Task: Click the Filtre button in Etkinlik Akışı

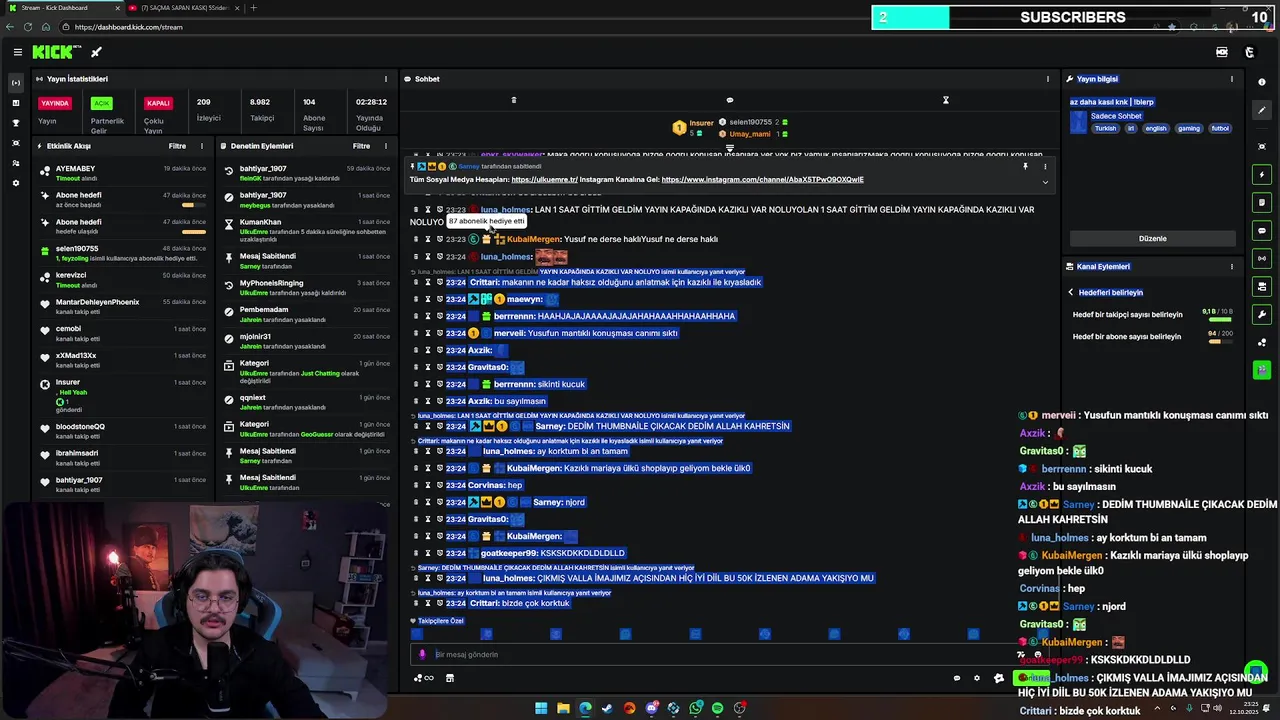Action: point(177,146)
